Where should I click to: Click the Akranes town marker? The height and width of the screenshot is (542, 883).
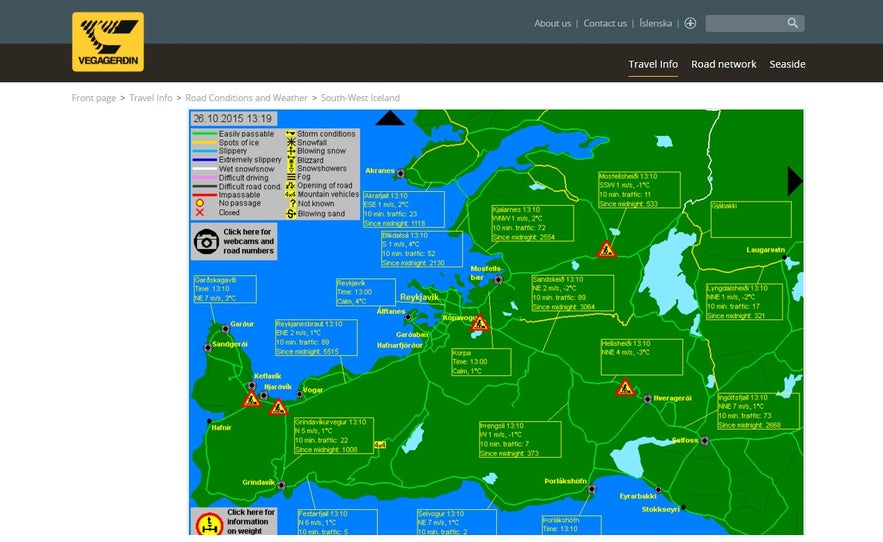coord(401,174)
